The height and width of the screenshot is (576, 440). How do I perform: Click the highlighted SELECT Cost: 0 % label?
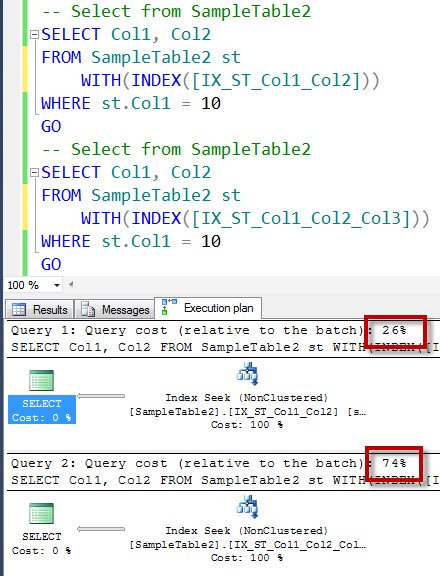click(x=42, y=410)
